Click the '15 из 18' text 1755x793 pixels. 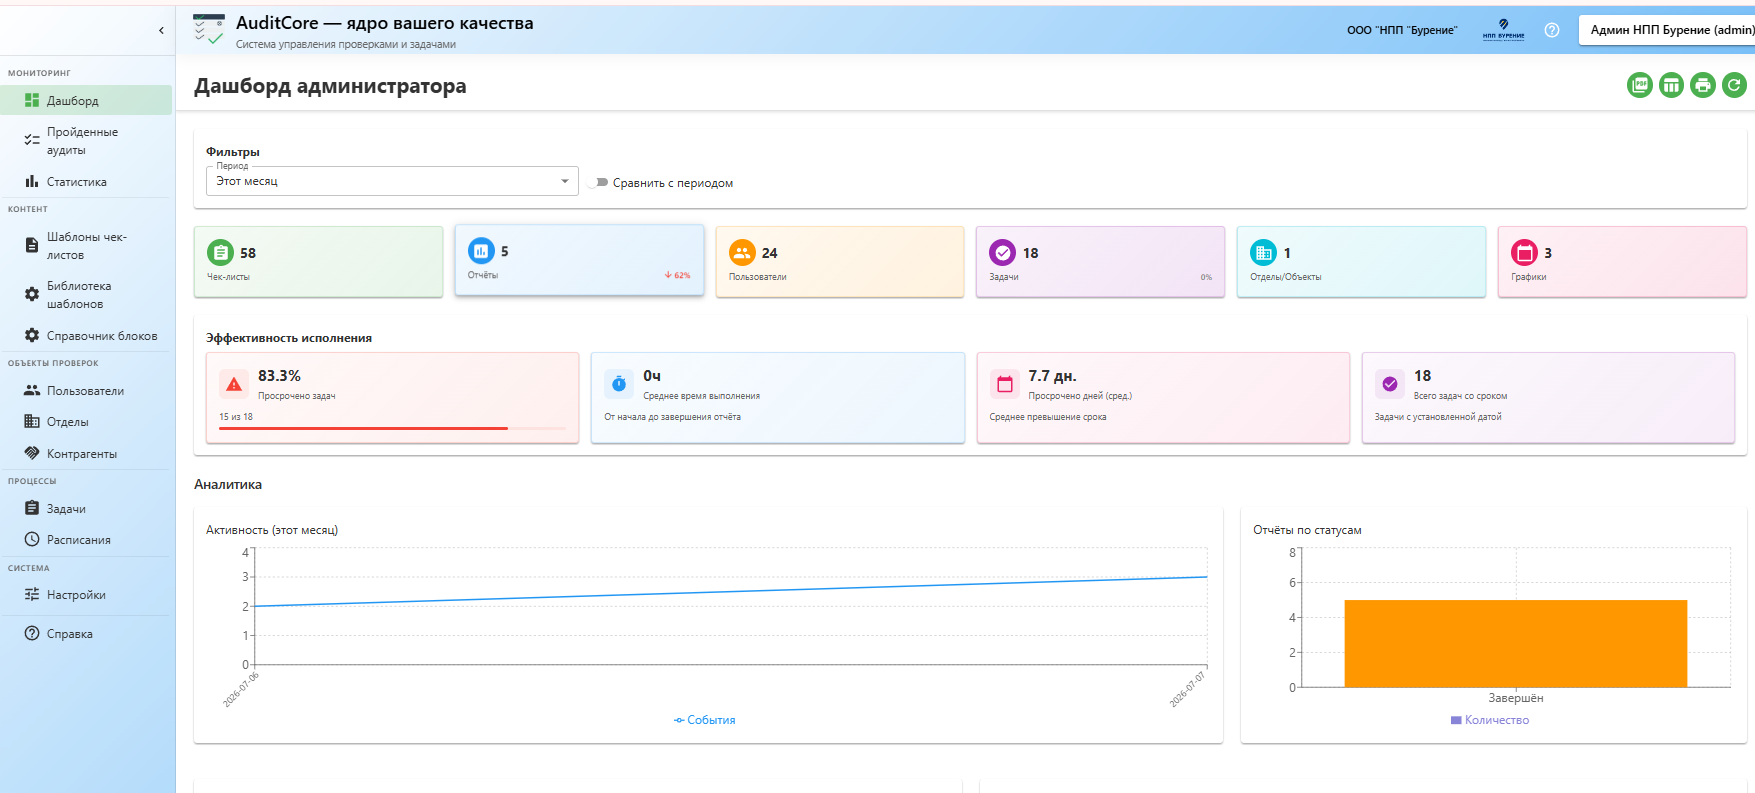(x=236, y=417)
